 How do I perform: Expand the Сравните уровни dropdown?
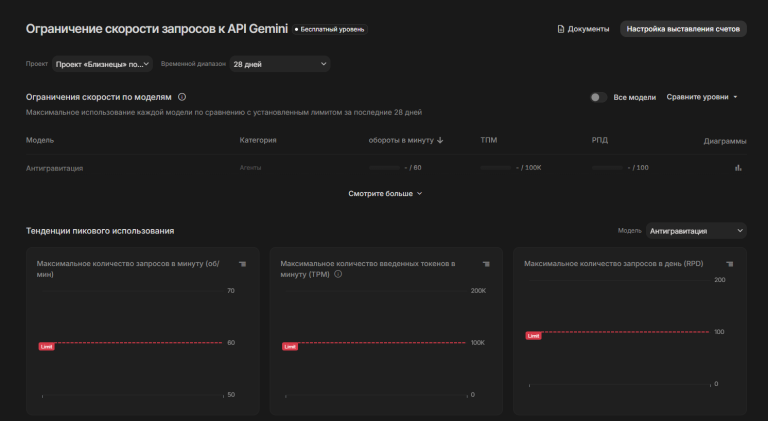click(x=702, y=97)
